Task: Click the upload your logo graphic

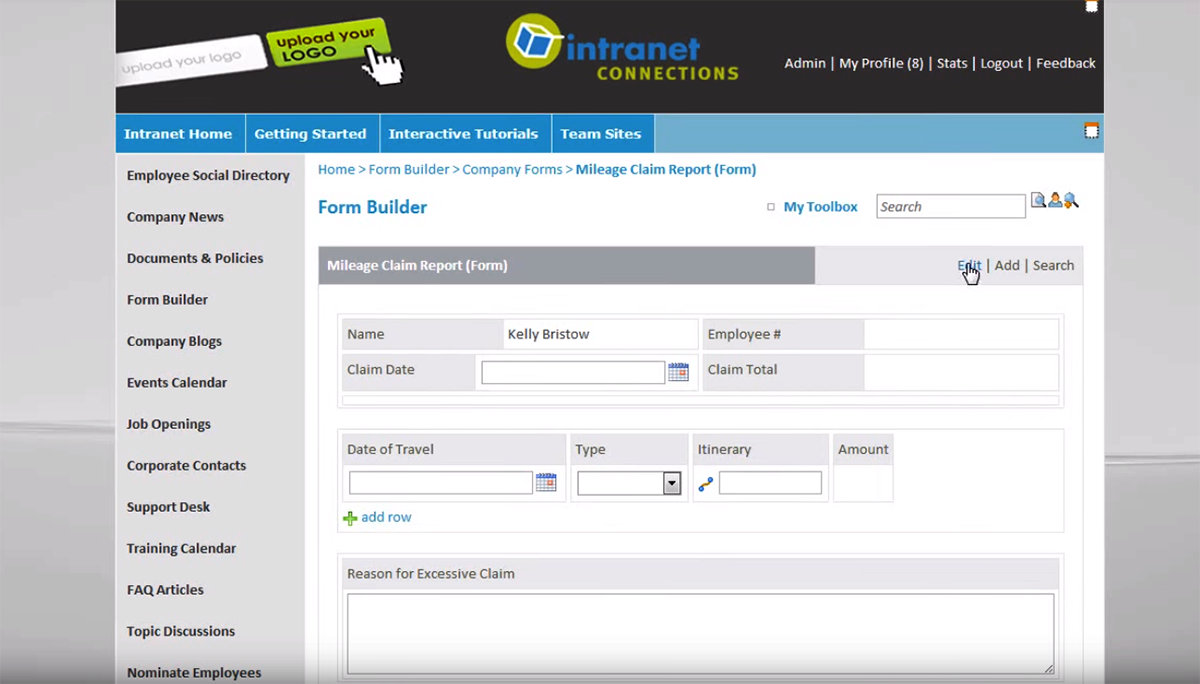Action: (325, 40)
